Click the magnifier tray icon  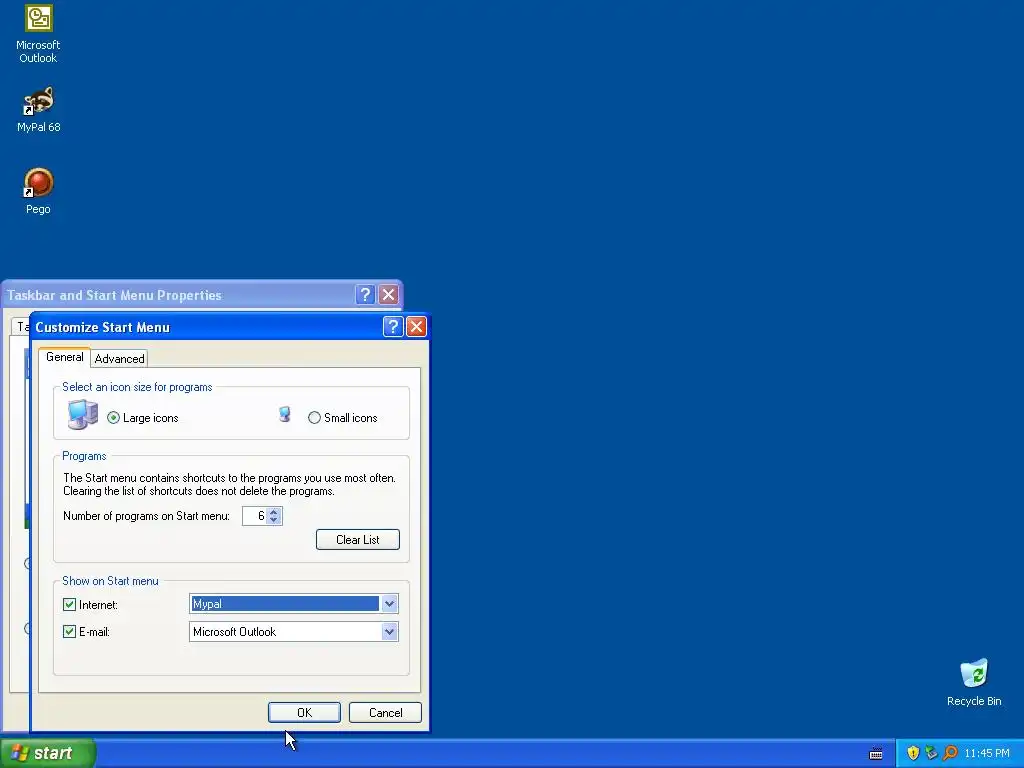click(x=950, y=753)
